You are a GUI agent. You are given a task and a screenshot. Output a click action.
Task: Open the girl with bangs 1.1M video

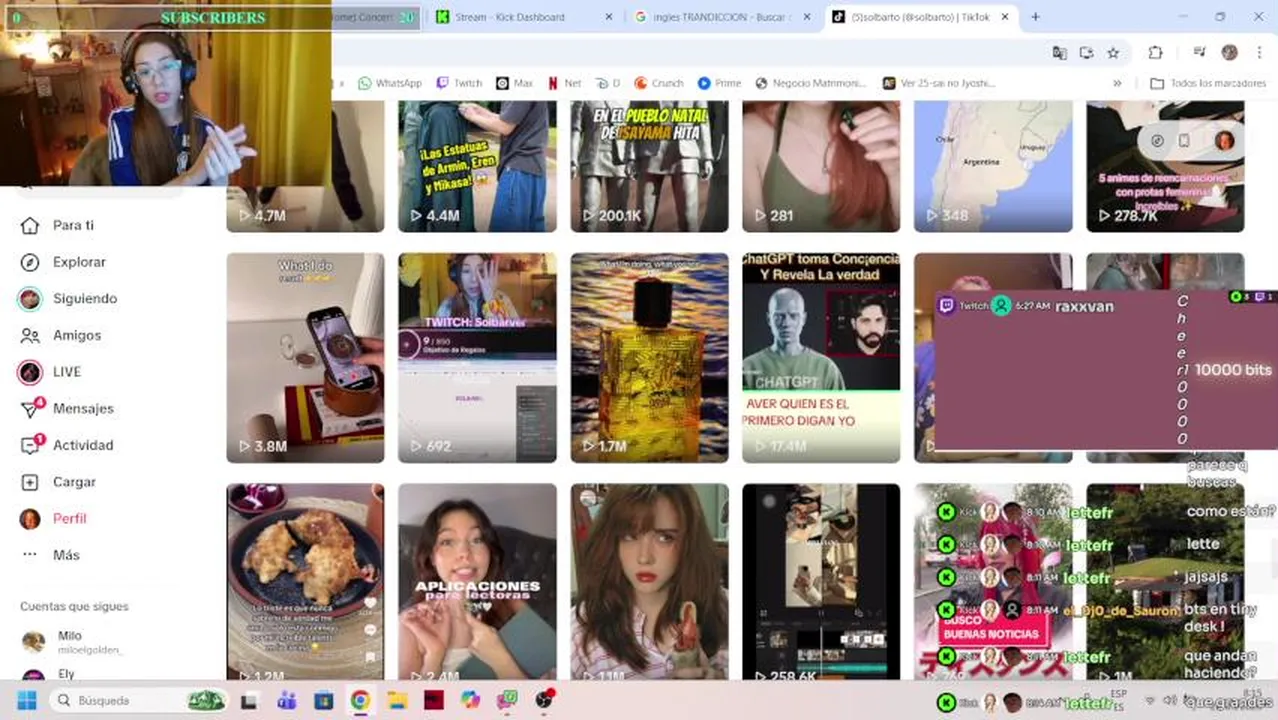click(x=649, y=582)
